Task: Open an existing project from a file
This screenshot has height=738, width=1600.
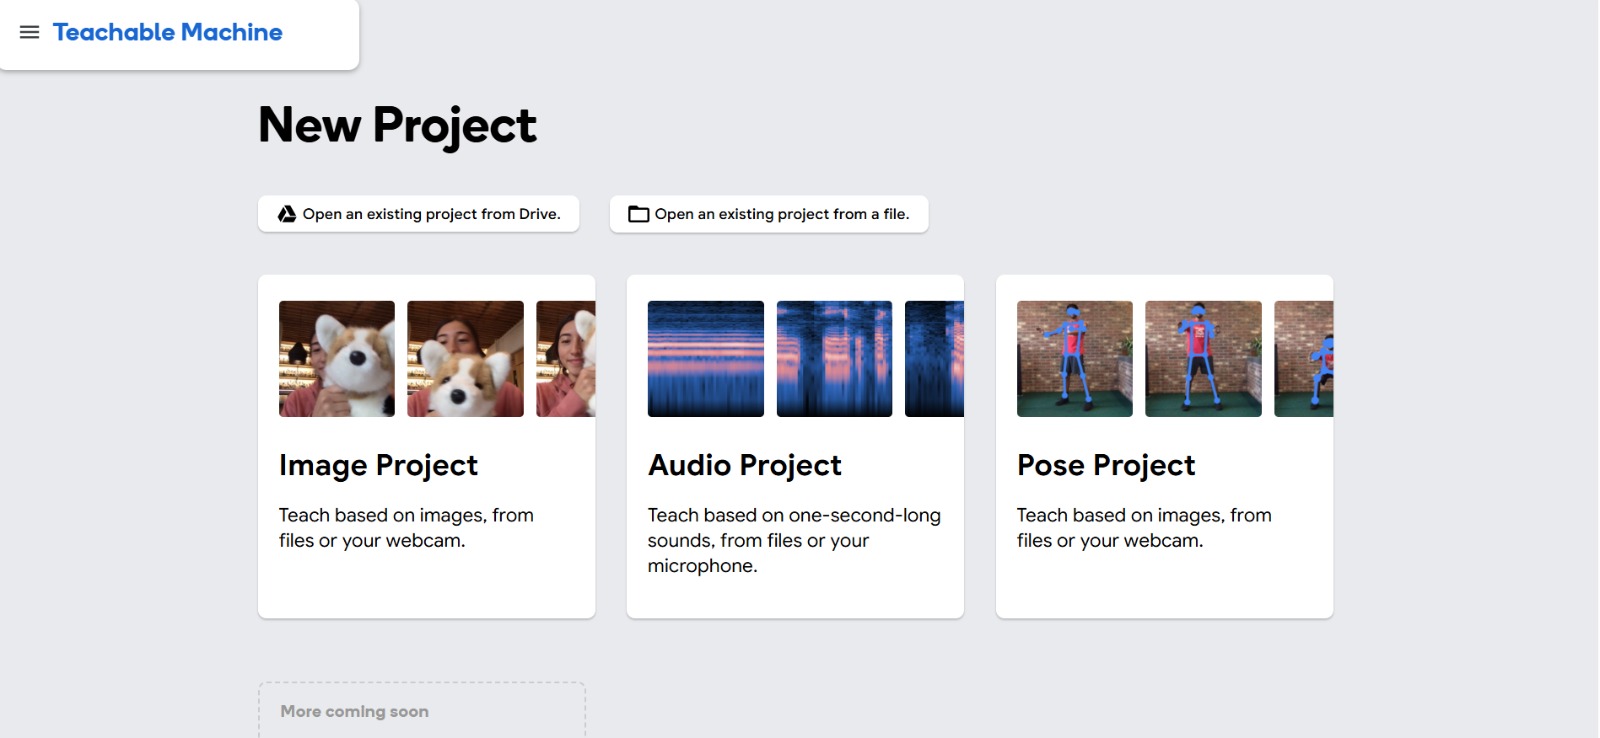Action: 781,214
